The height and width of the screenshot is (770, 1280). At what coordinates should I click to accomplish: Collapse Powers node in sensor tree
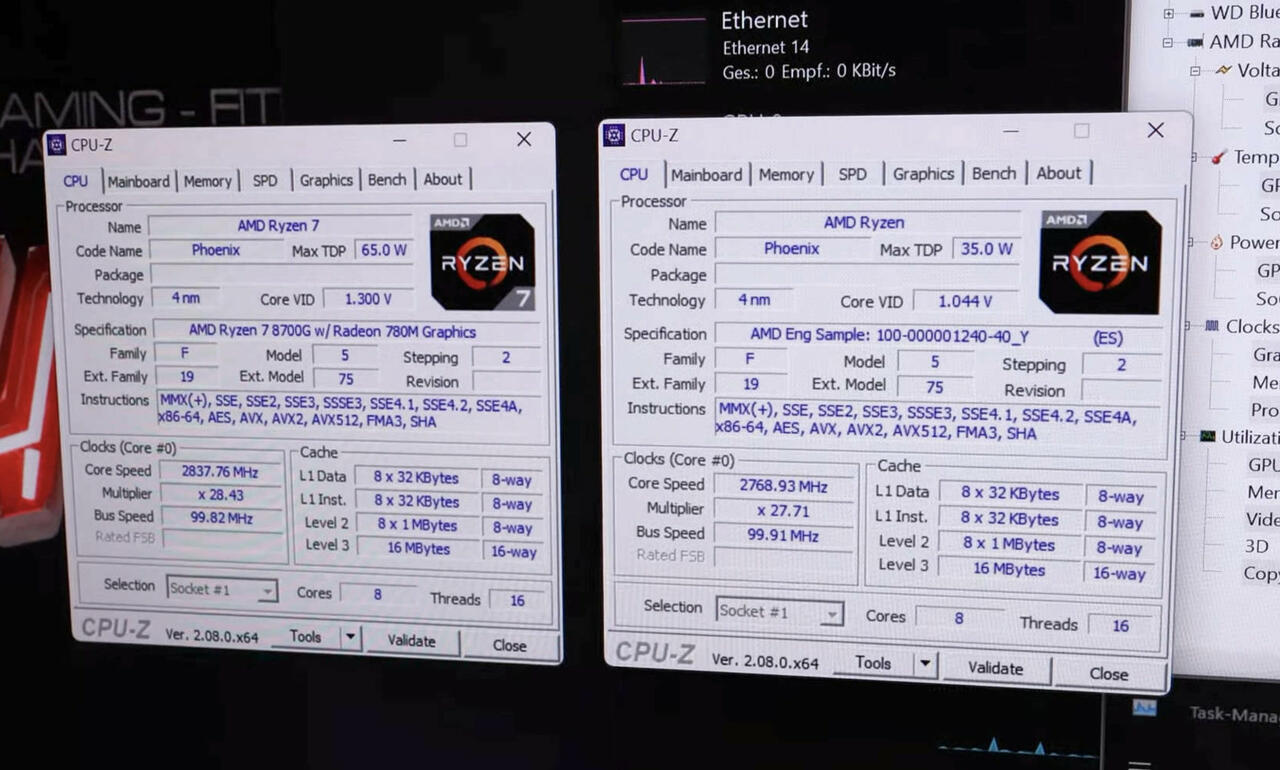pyautogui.click(x=1191, y=242)
